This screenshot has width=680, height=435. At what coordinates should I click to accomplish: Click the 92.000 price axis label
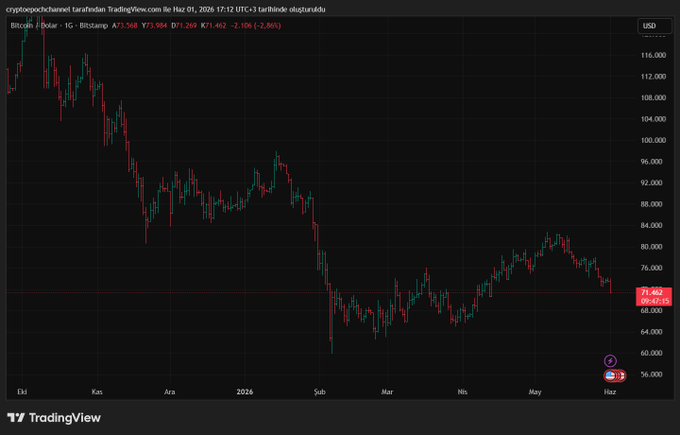pyautogui.click(x=651, y=183)
